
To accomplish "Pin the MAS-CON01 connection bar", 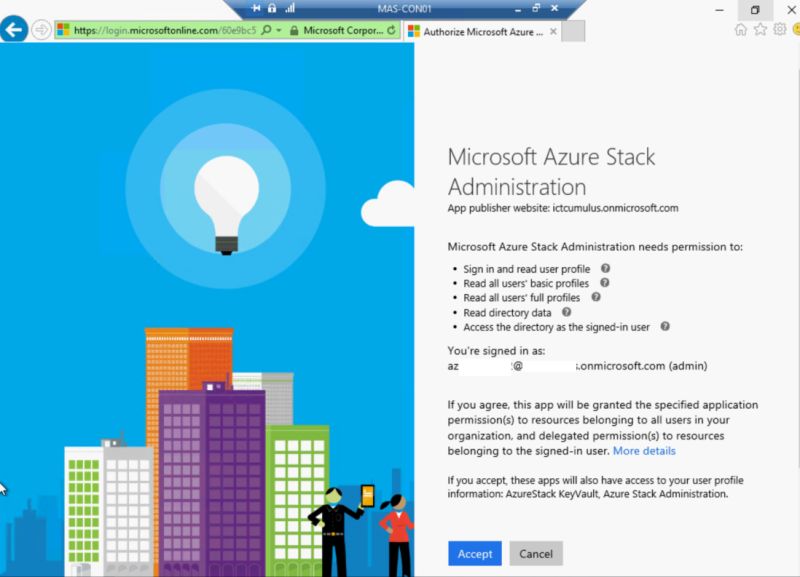I will tap(257, 8).
